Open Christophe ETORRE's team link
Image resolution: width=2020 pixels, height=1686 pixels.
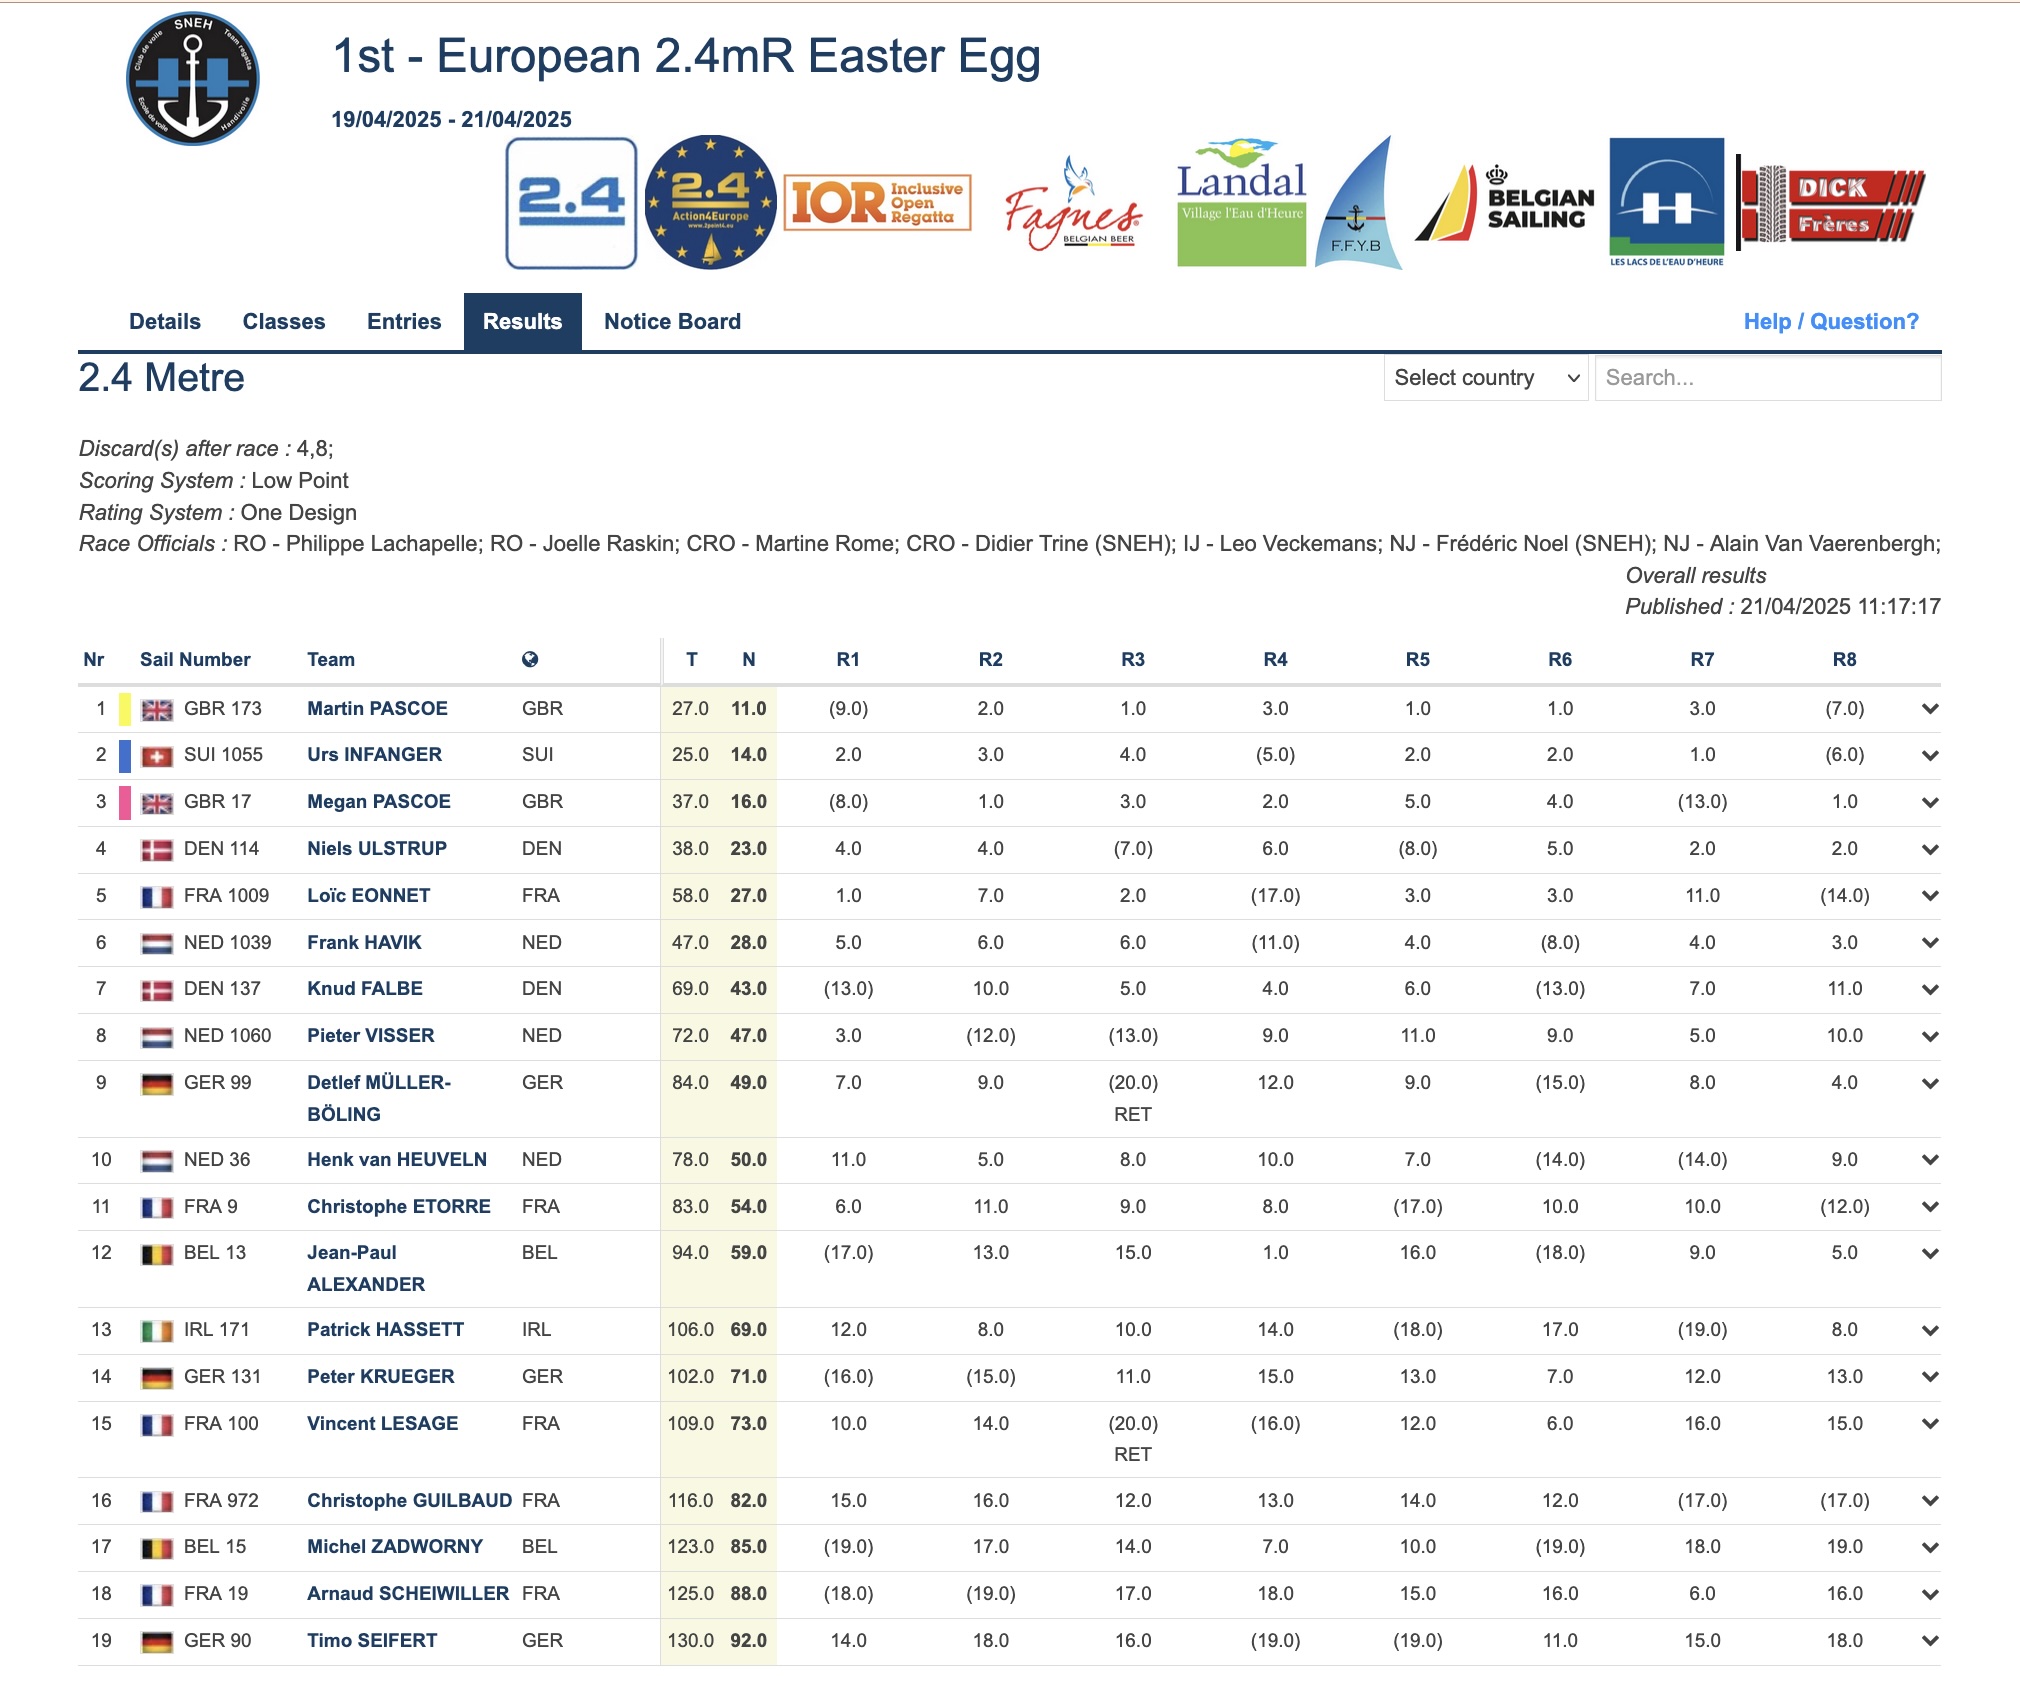399,1206
